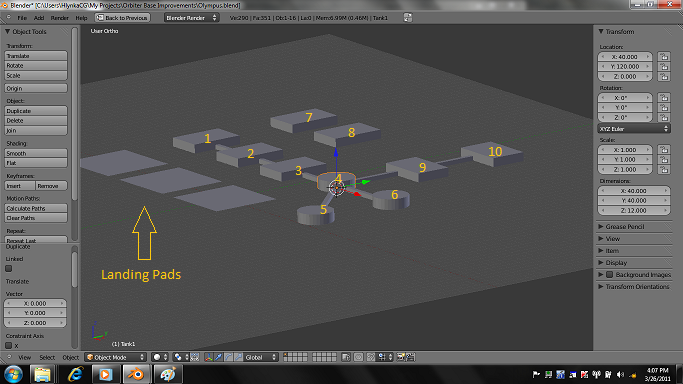Click the Duplicate object button
Image resolution: width=683 pixels, height=384 pixels.
pos(36,111)
